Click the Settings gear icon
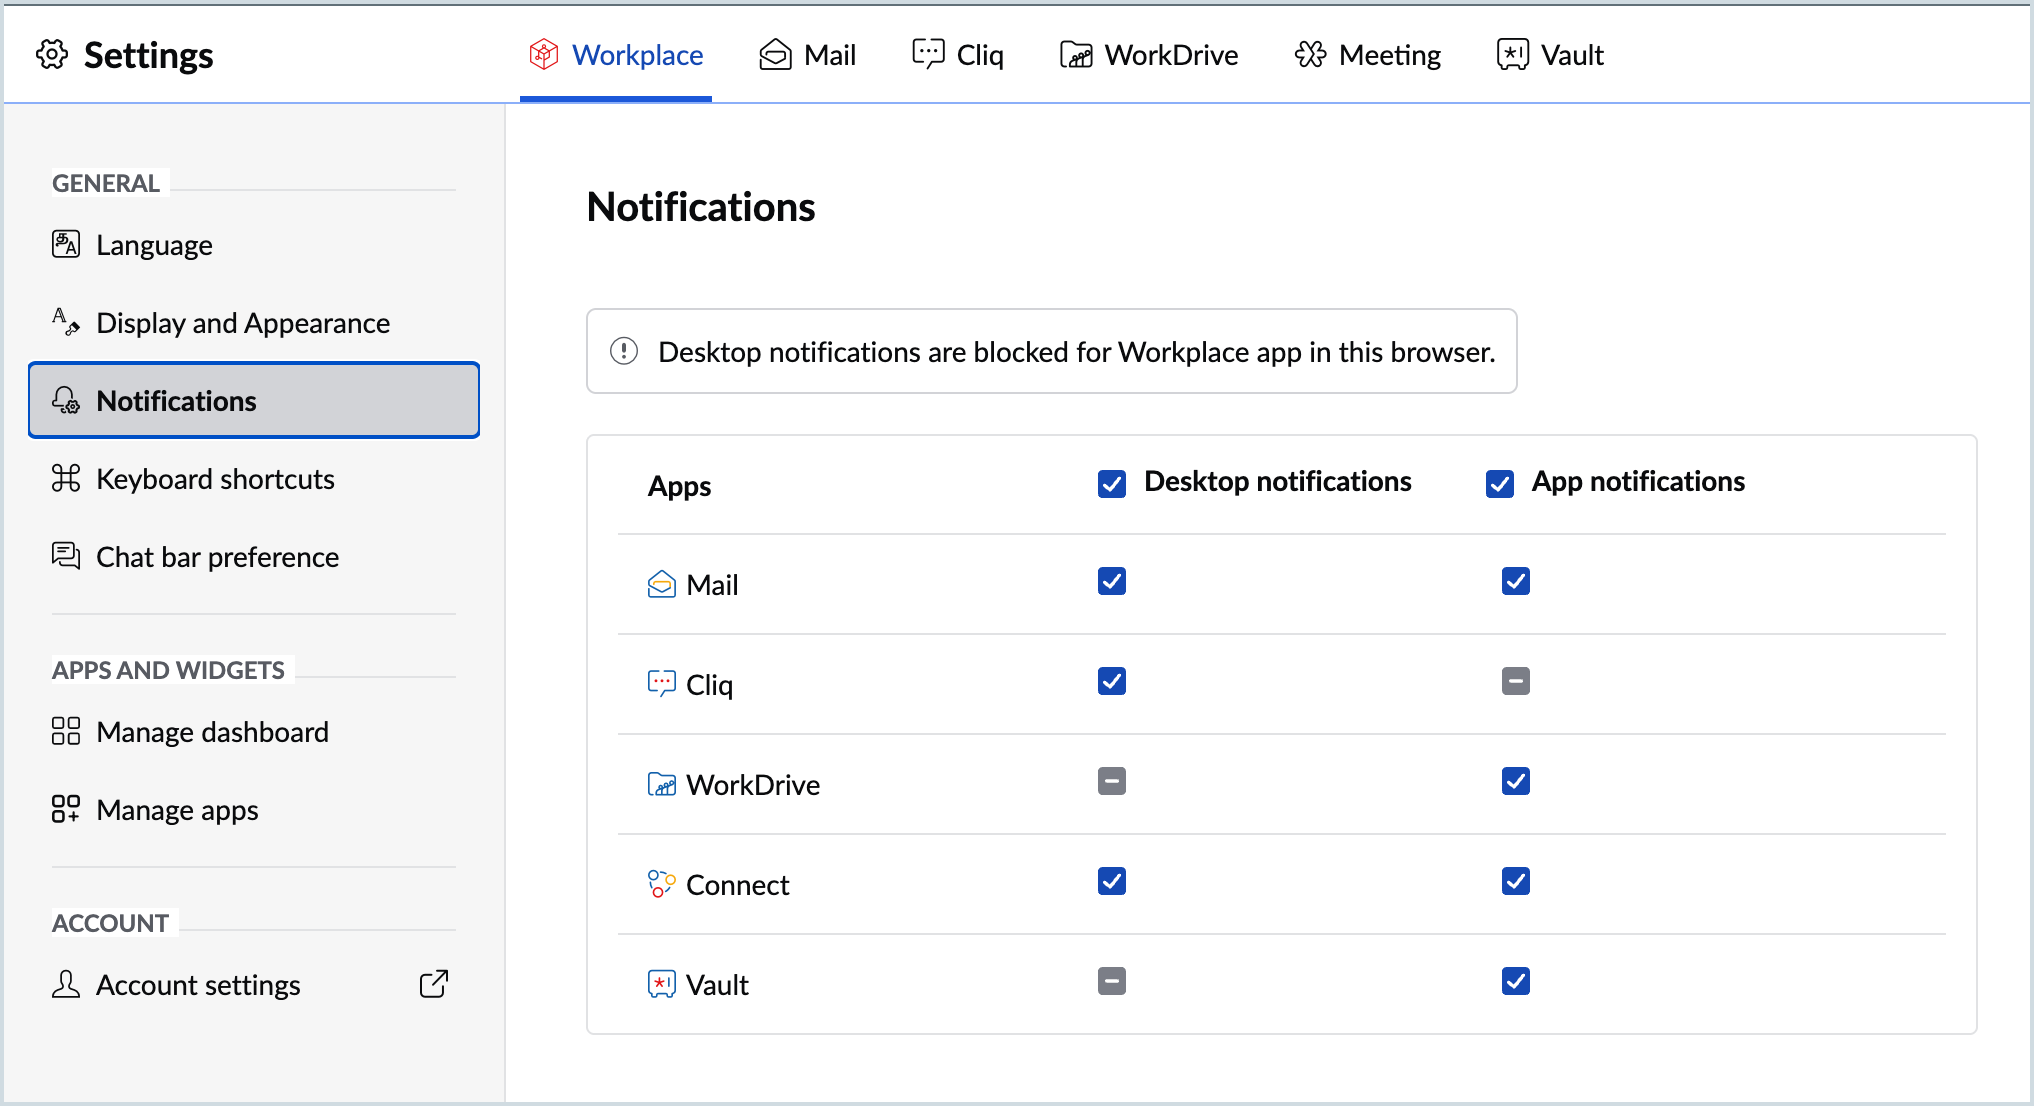This screenshot has width=2034, height=1106. click(x=52, y=55)
